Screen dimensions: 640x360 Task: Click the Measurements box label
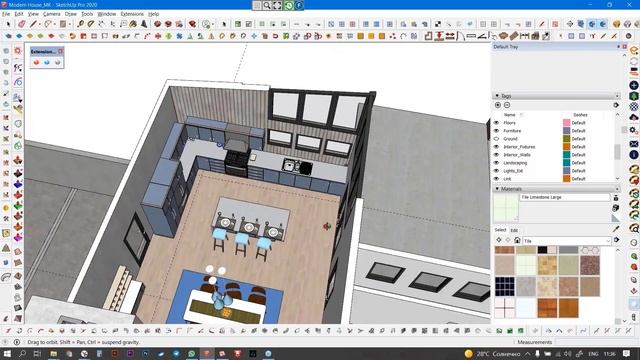point(534,342)
